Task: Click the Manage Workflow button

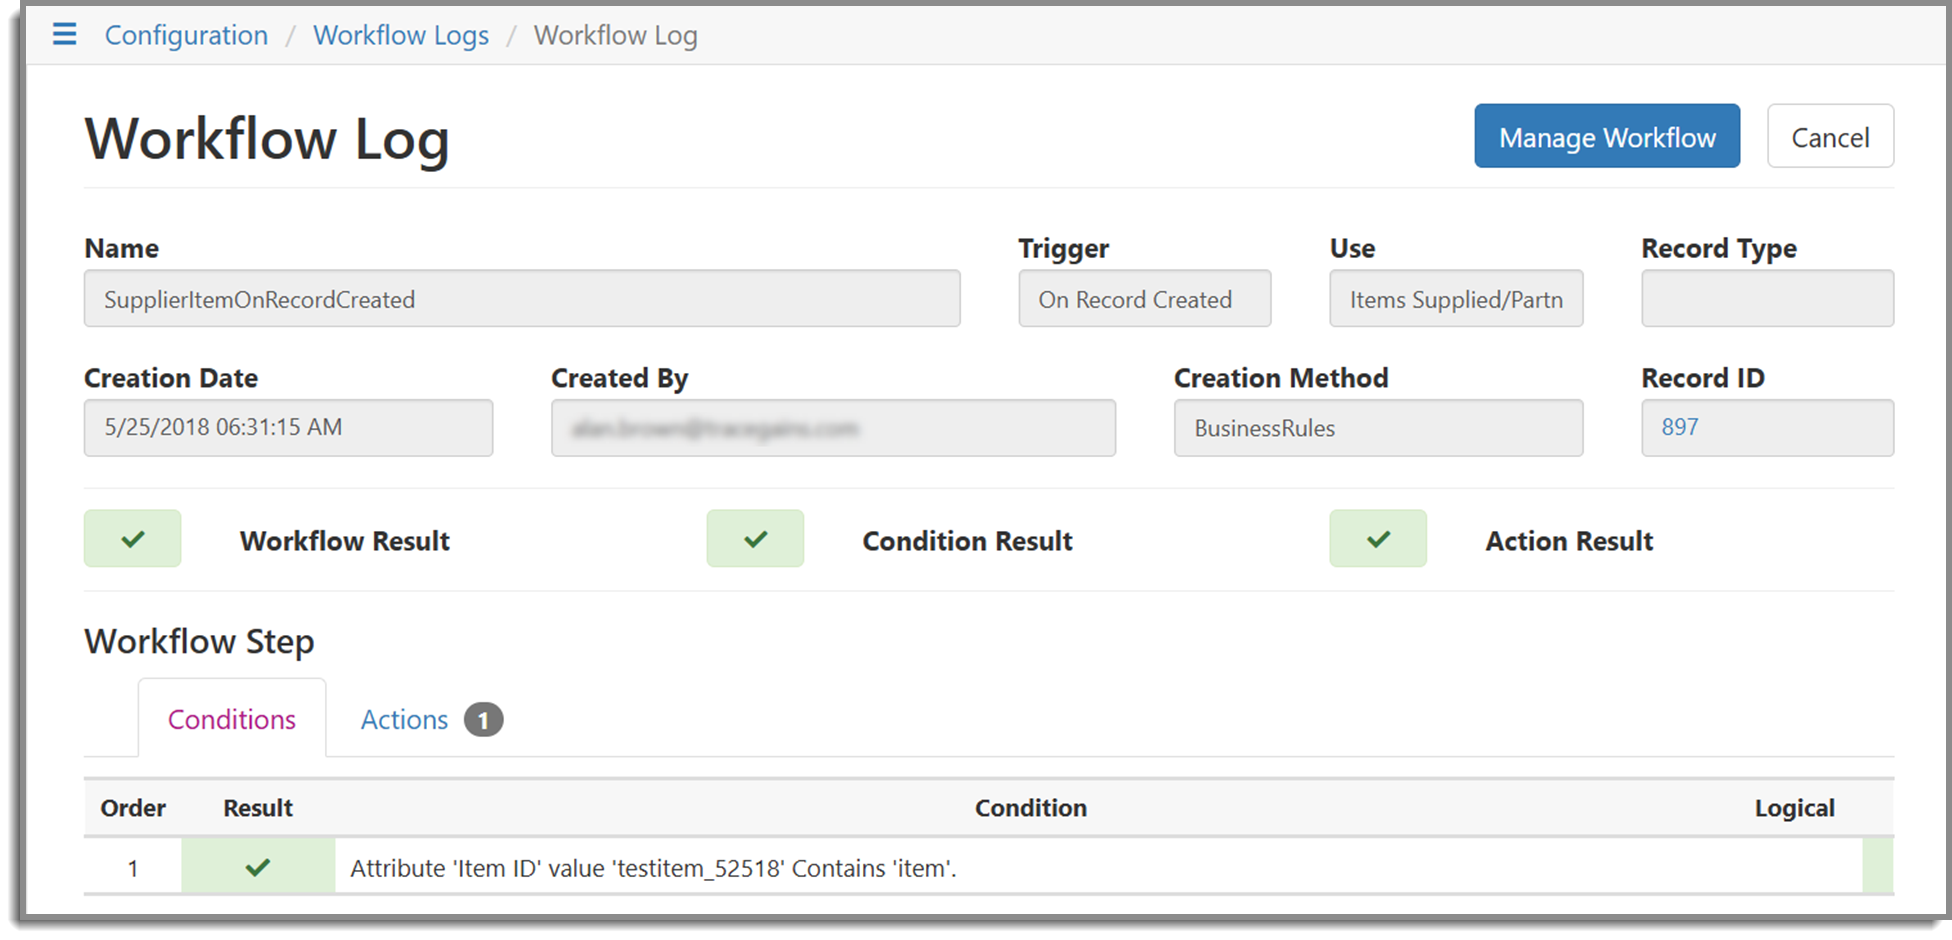Action: pyautogui.click(x=1607, y=136)
